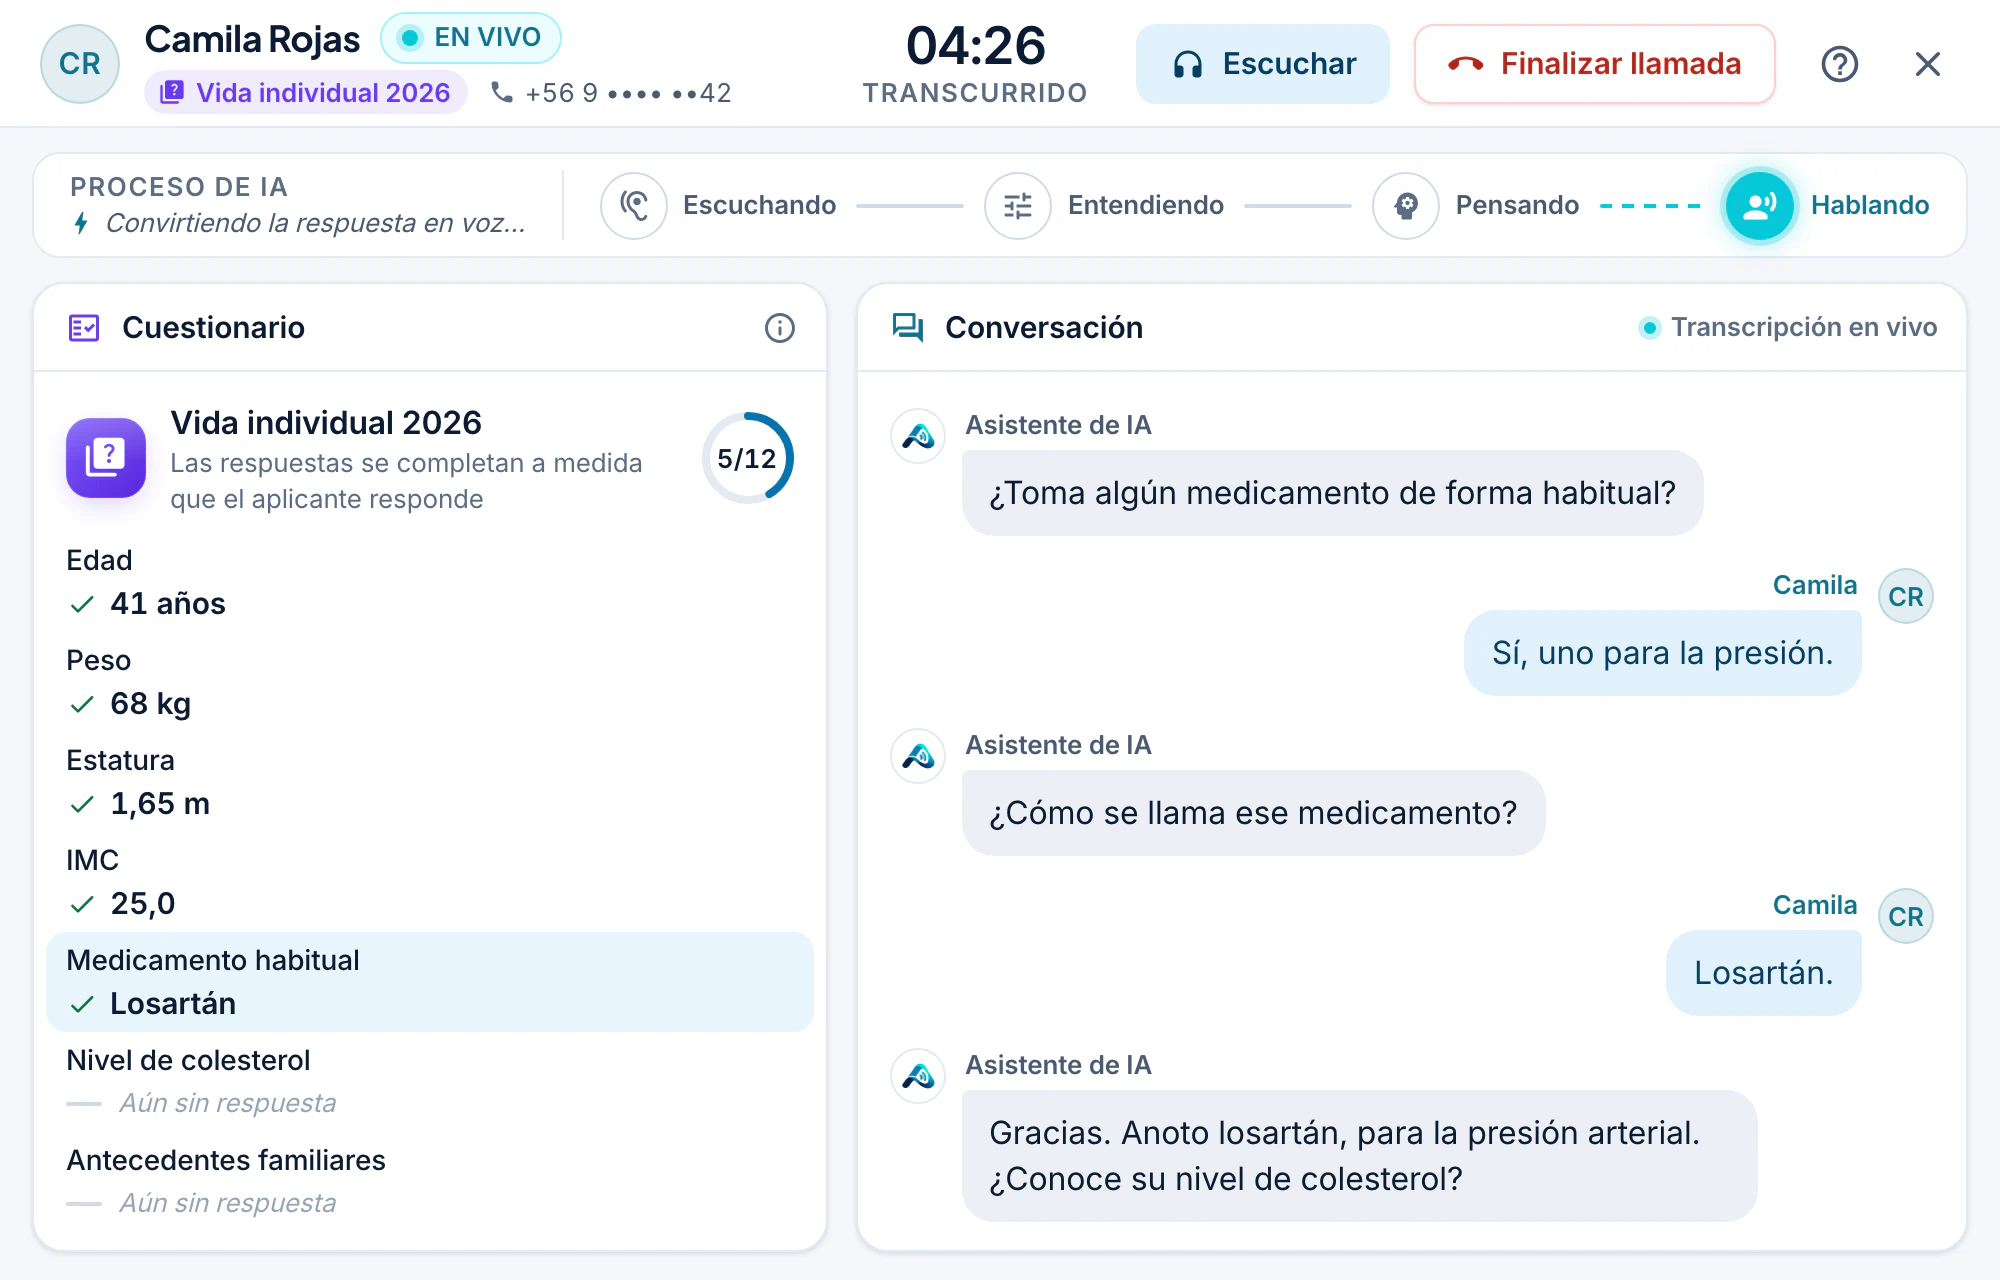The image size is (2000, 1280).
Task: Select the Entendiendo sliders icon
Action: 1018,206
